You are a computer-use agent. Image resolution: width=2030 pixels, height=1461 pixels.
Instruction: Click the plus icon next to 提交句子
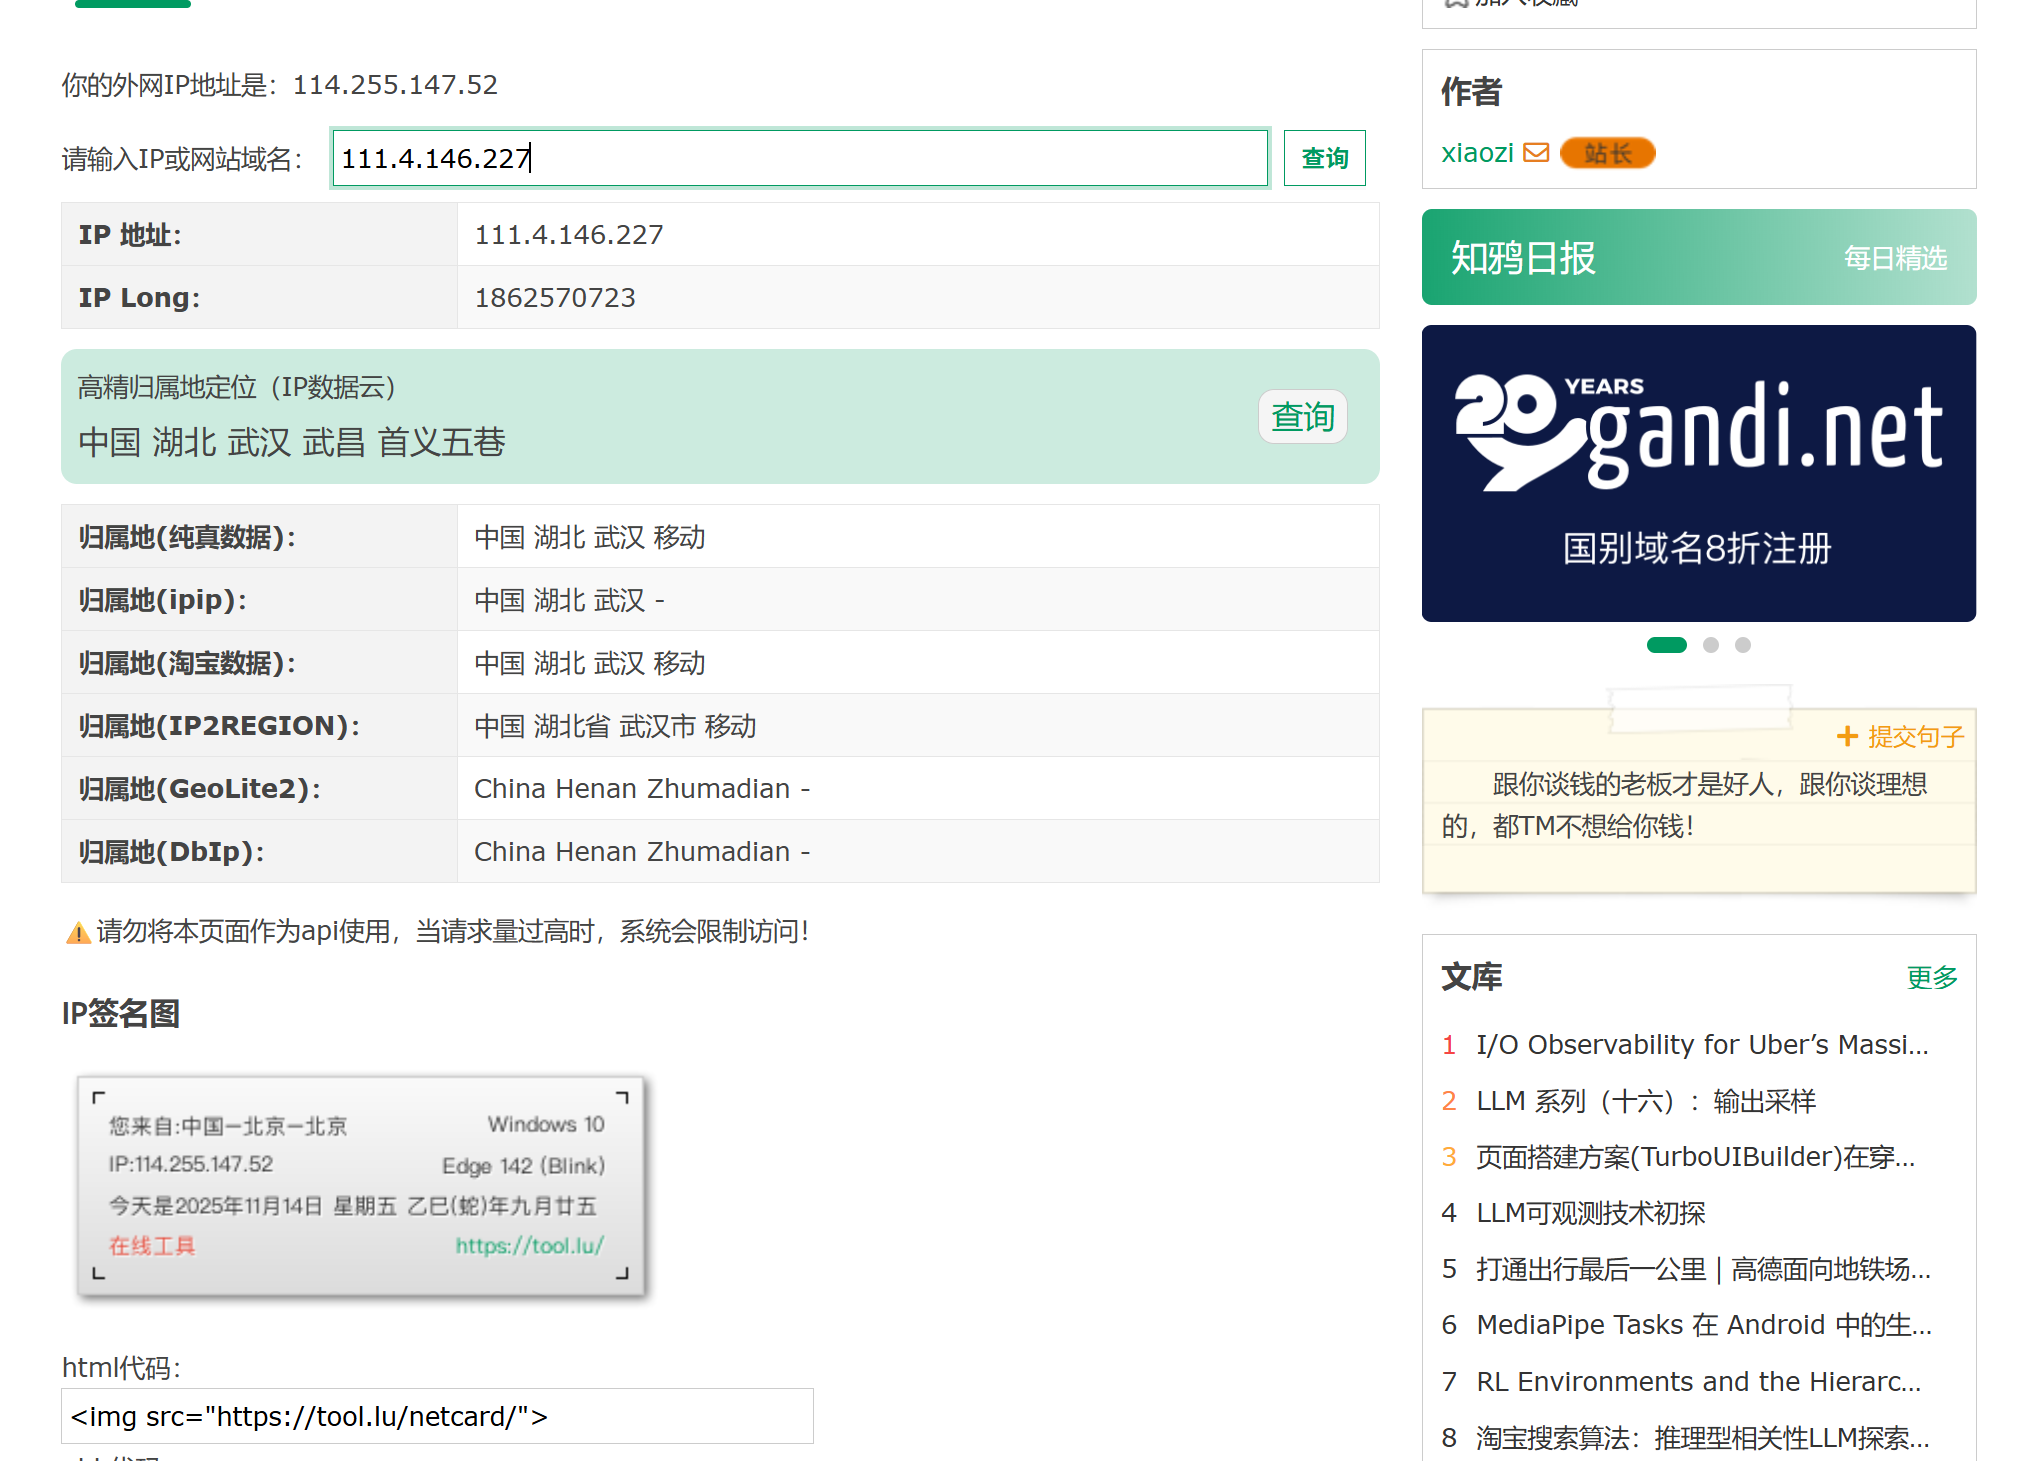pyautogui.click(x=1846, y=737)
